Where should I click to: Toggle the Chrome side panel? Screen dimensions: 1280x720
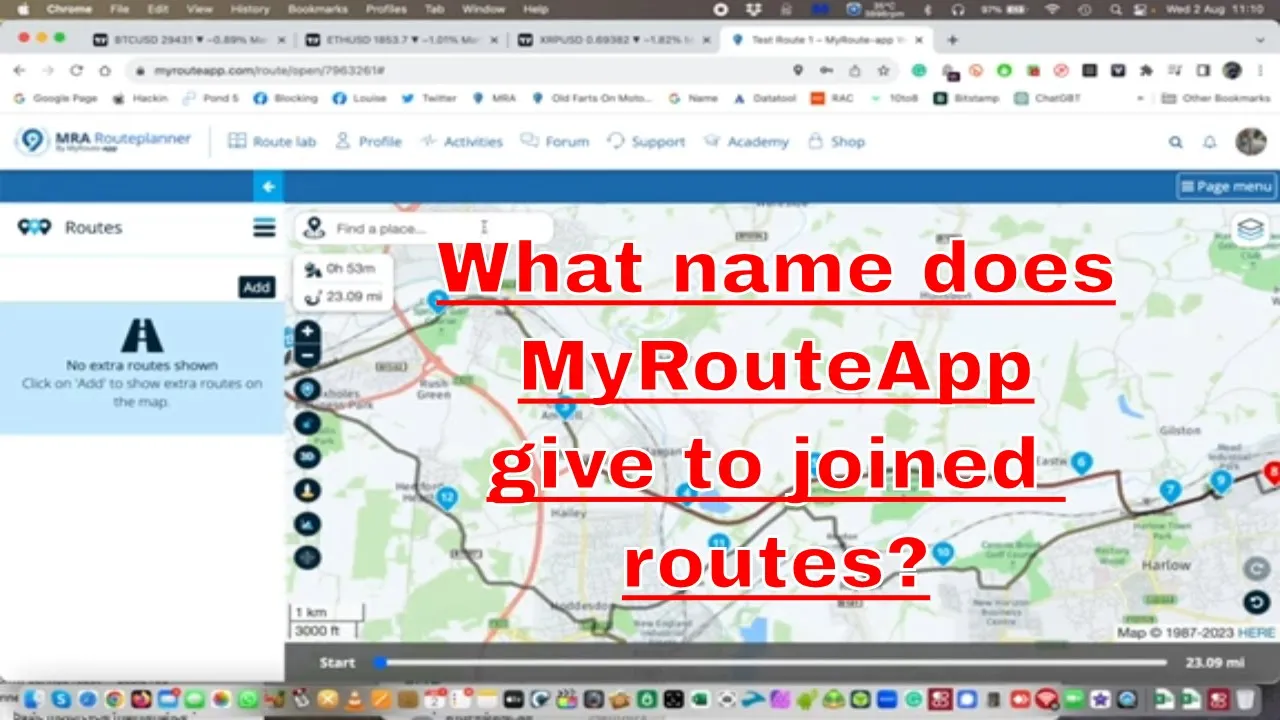[x=1203, y=71]
